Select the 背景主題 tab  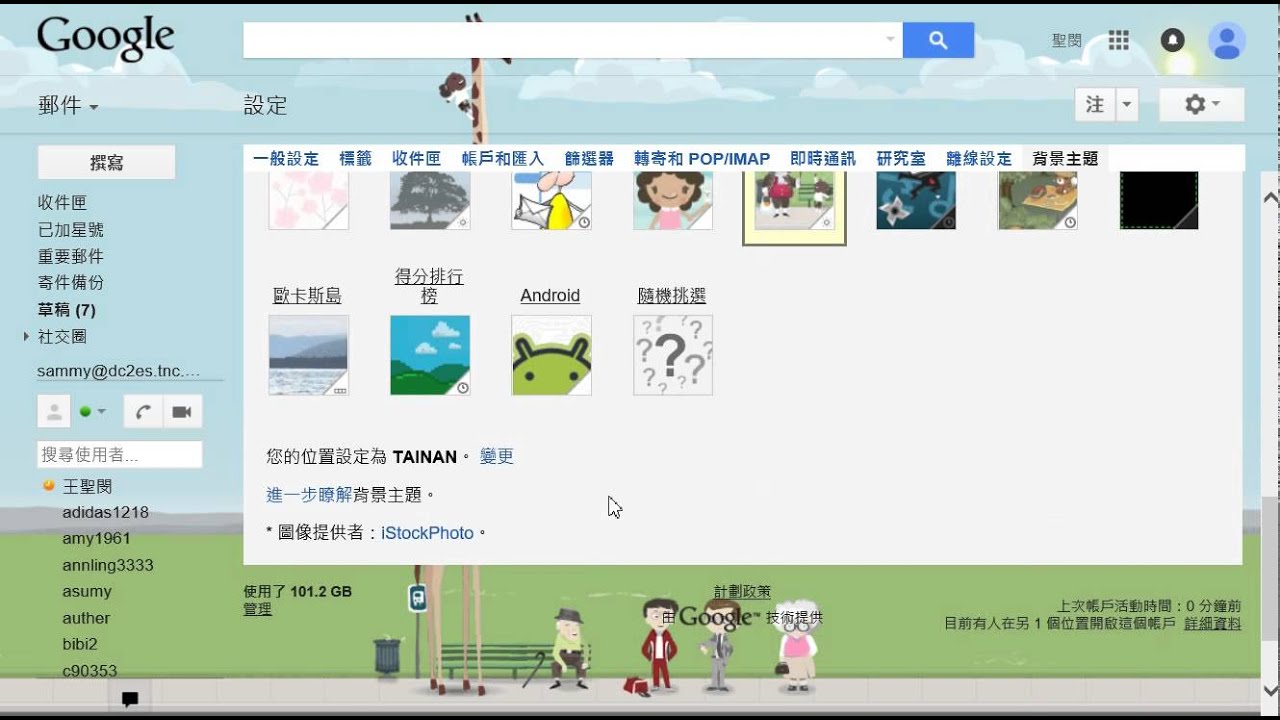pos(1065,158)
